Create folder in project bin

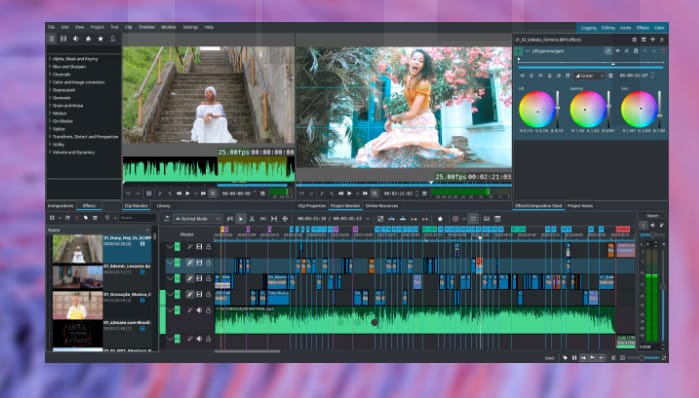[x=67, y=218]
